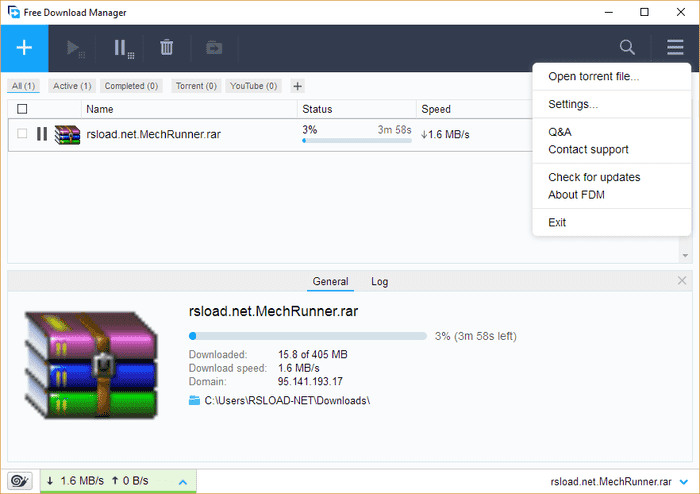Screen dimensions: 700x494
Task: Click the trash delete icon in toolbar
Action: click(167, 48)
